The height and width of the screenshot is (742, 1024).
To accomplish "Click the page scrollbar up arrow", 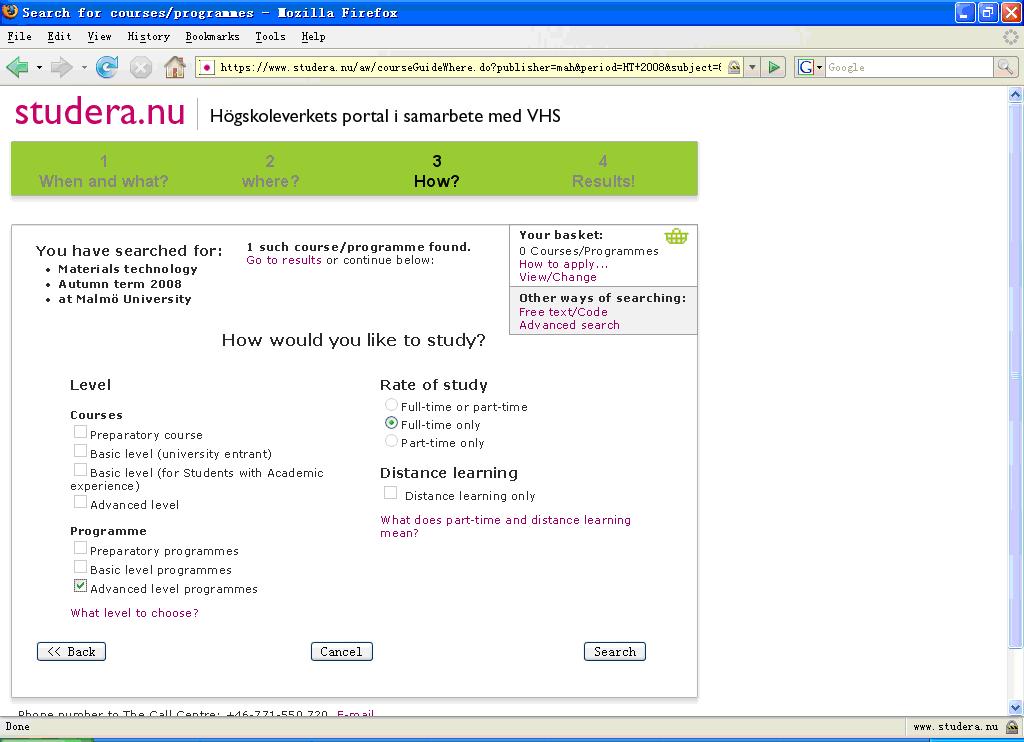I will pos(1016,95).
